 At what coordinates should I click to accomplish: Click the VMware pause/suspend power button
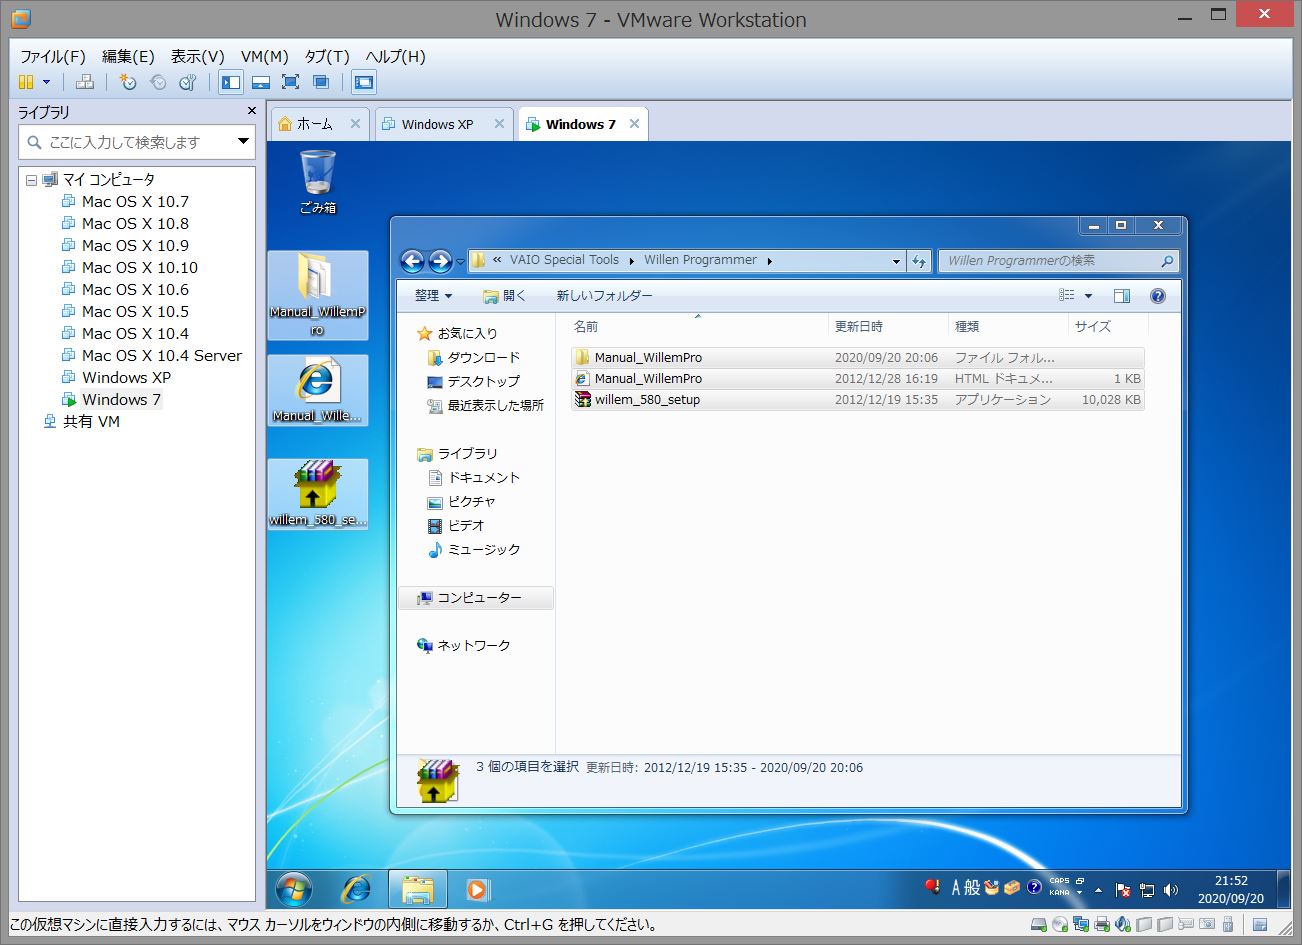point(27,82)
